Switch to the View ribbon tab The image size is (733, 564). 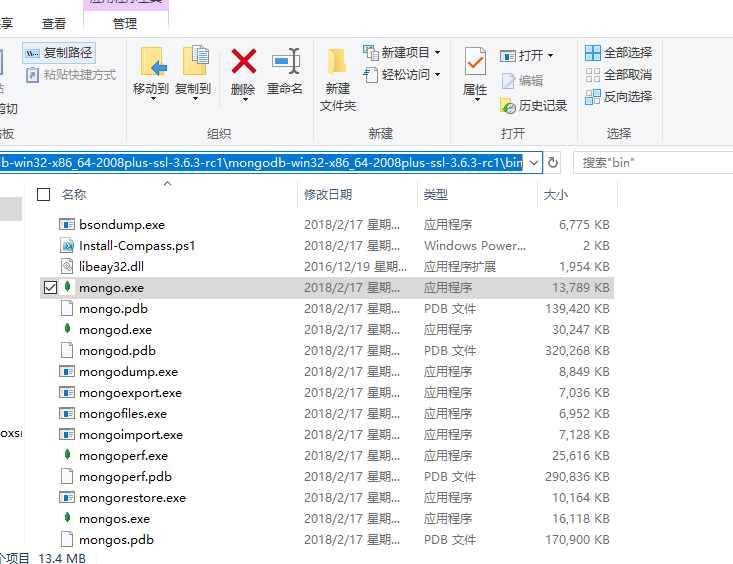tap(54, 23)
